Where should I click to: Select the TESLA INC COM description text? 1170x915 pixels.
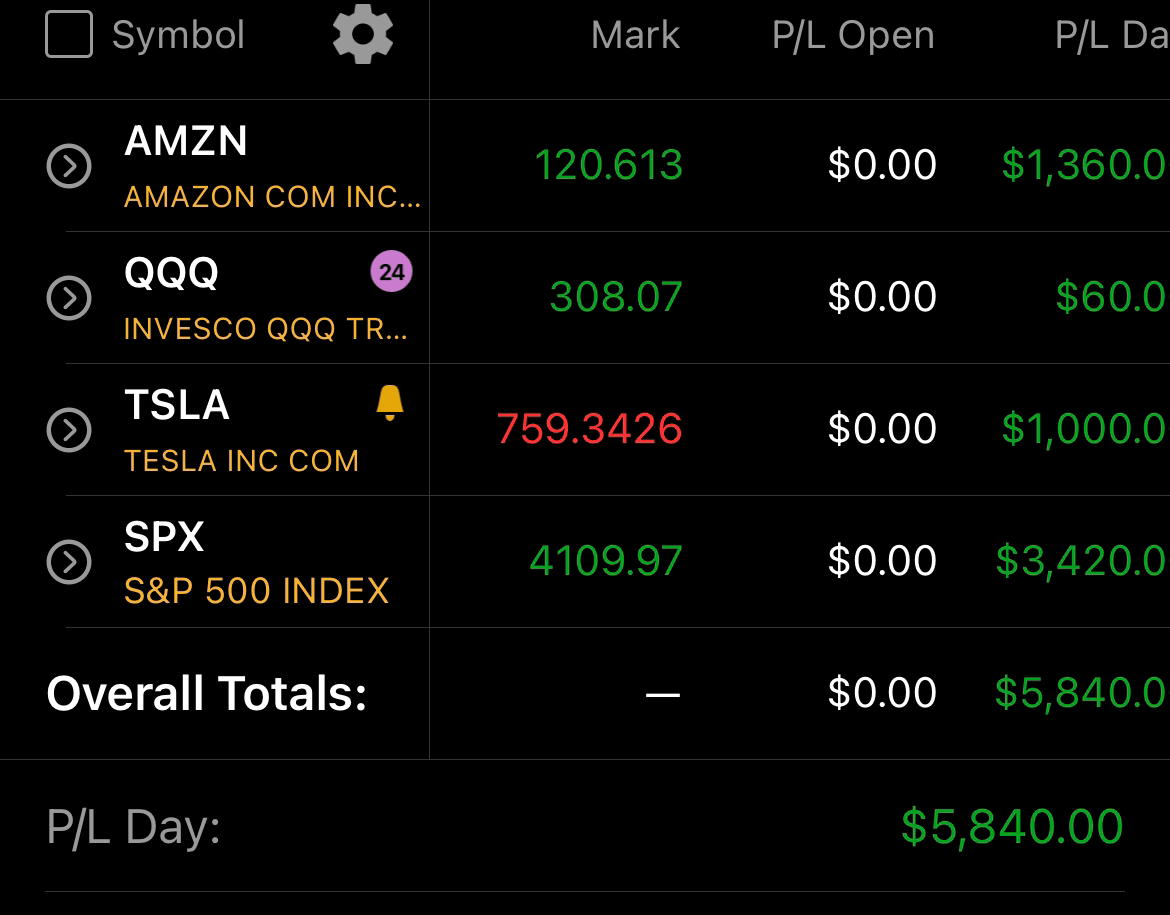(x=241, y=461)
